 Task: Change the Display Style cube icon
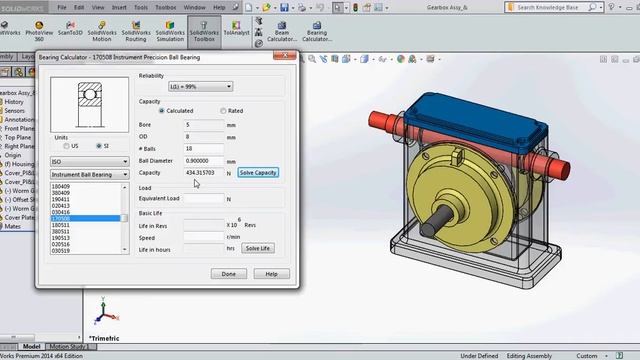coord(364,59)
